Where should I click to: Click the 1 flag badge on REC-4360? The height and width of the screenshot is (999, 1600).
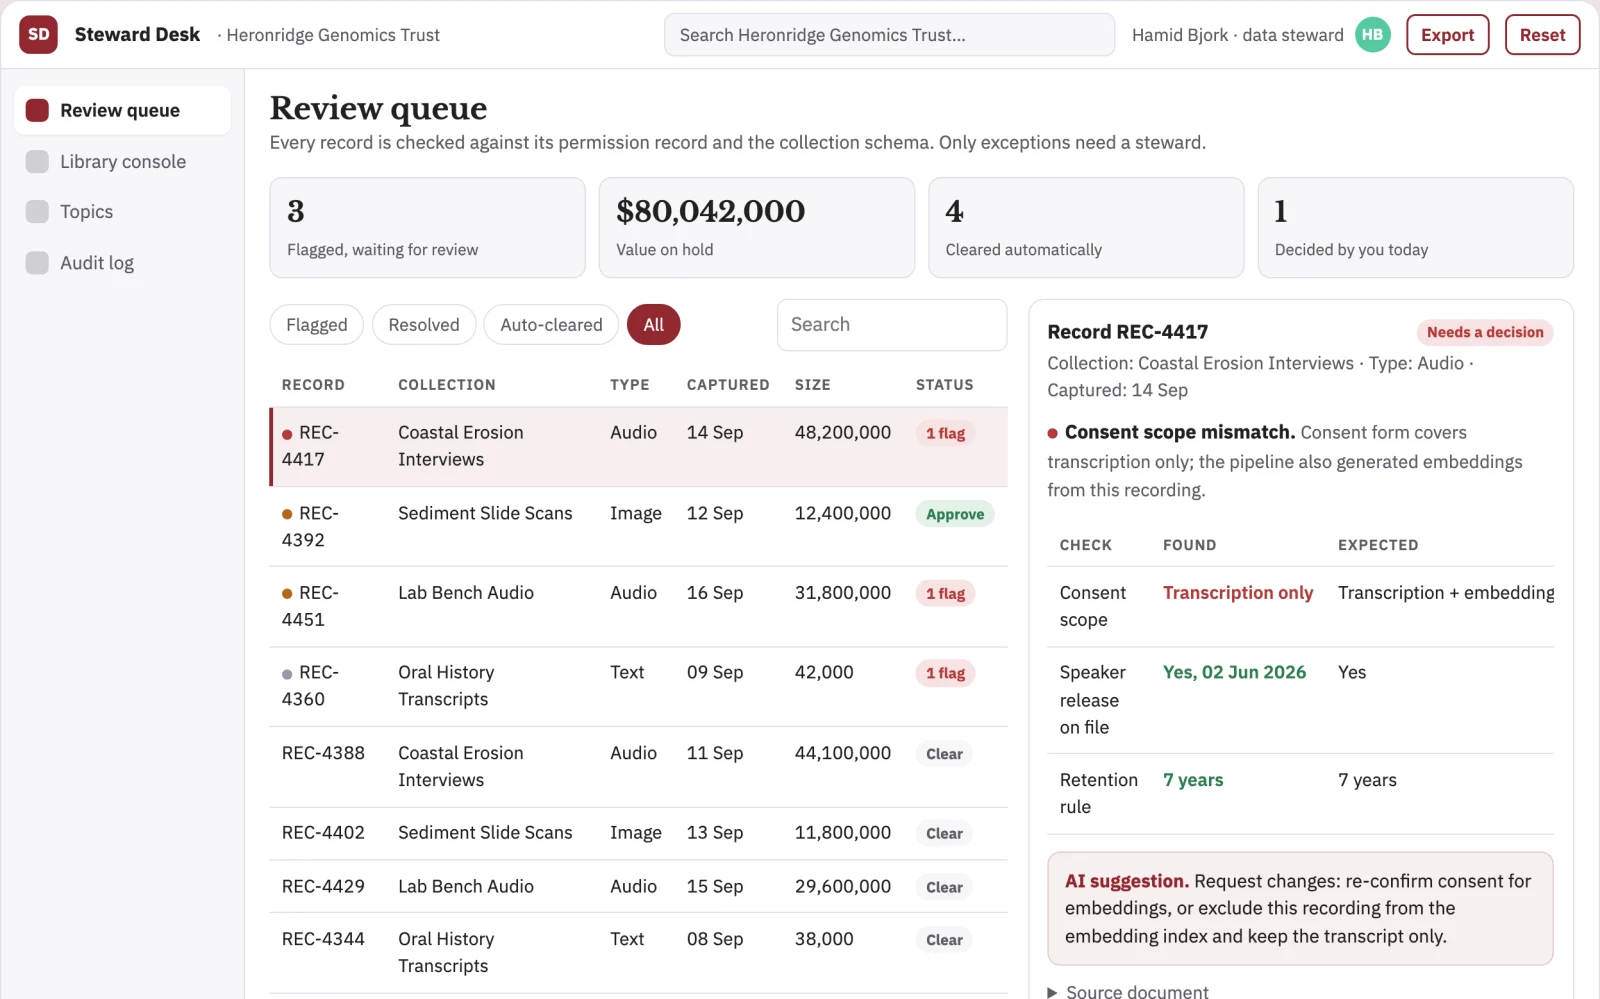pos(945,674)
